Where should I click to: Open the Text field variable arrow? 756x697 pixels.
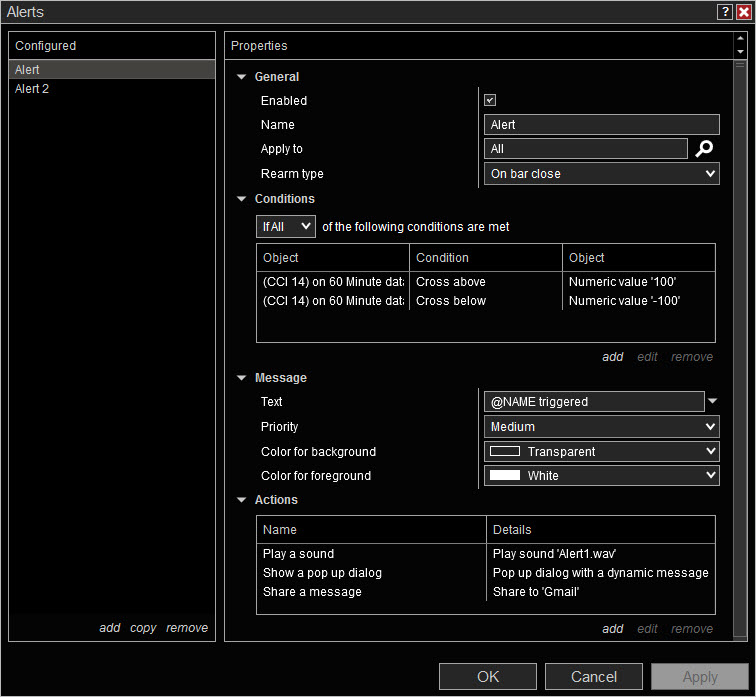coord(712,401)
